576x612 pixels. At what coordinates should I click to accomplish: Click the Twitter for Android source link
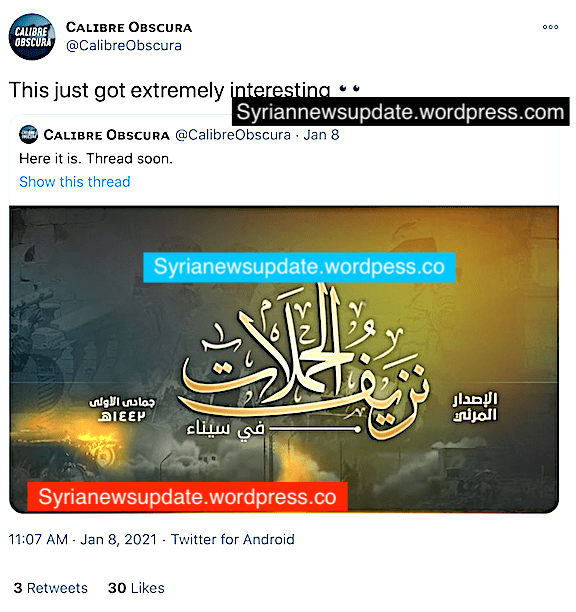[x=233, y=539]
